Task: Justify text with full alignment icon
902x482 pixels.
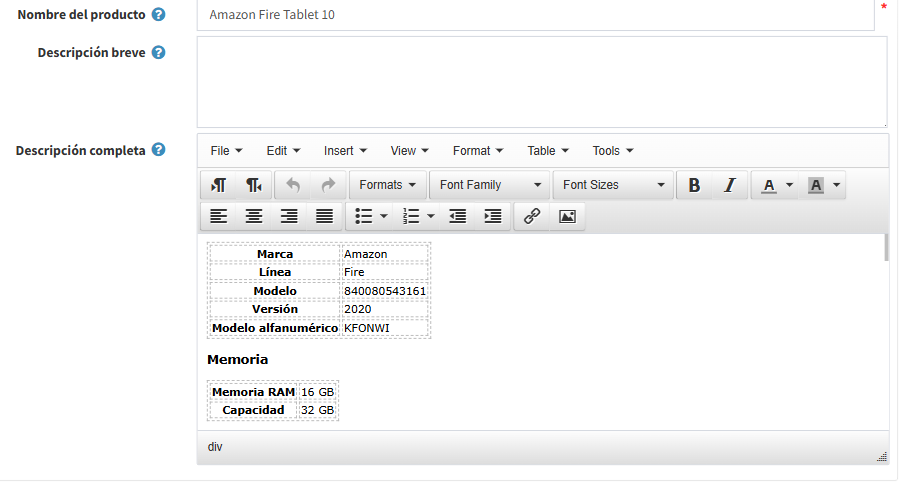Action: tap(324, 216)
